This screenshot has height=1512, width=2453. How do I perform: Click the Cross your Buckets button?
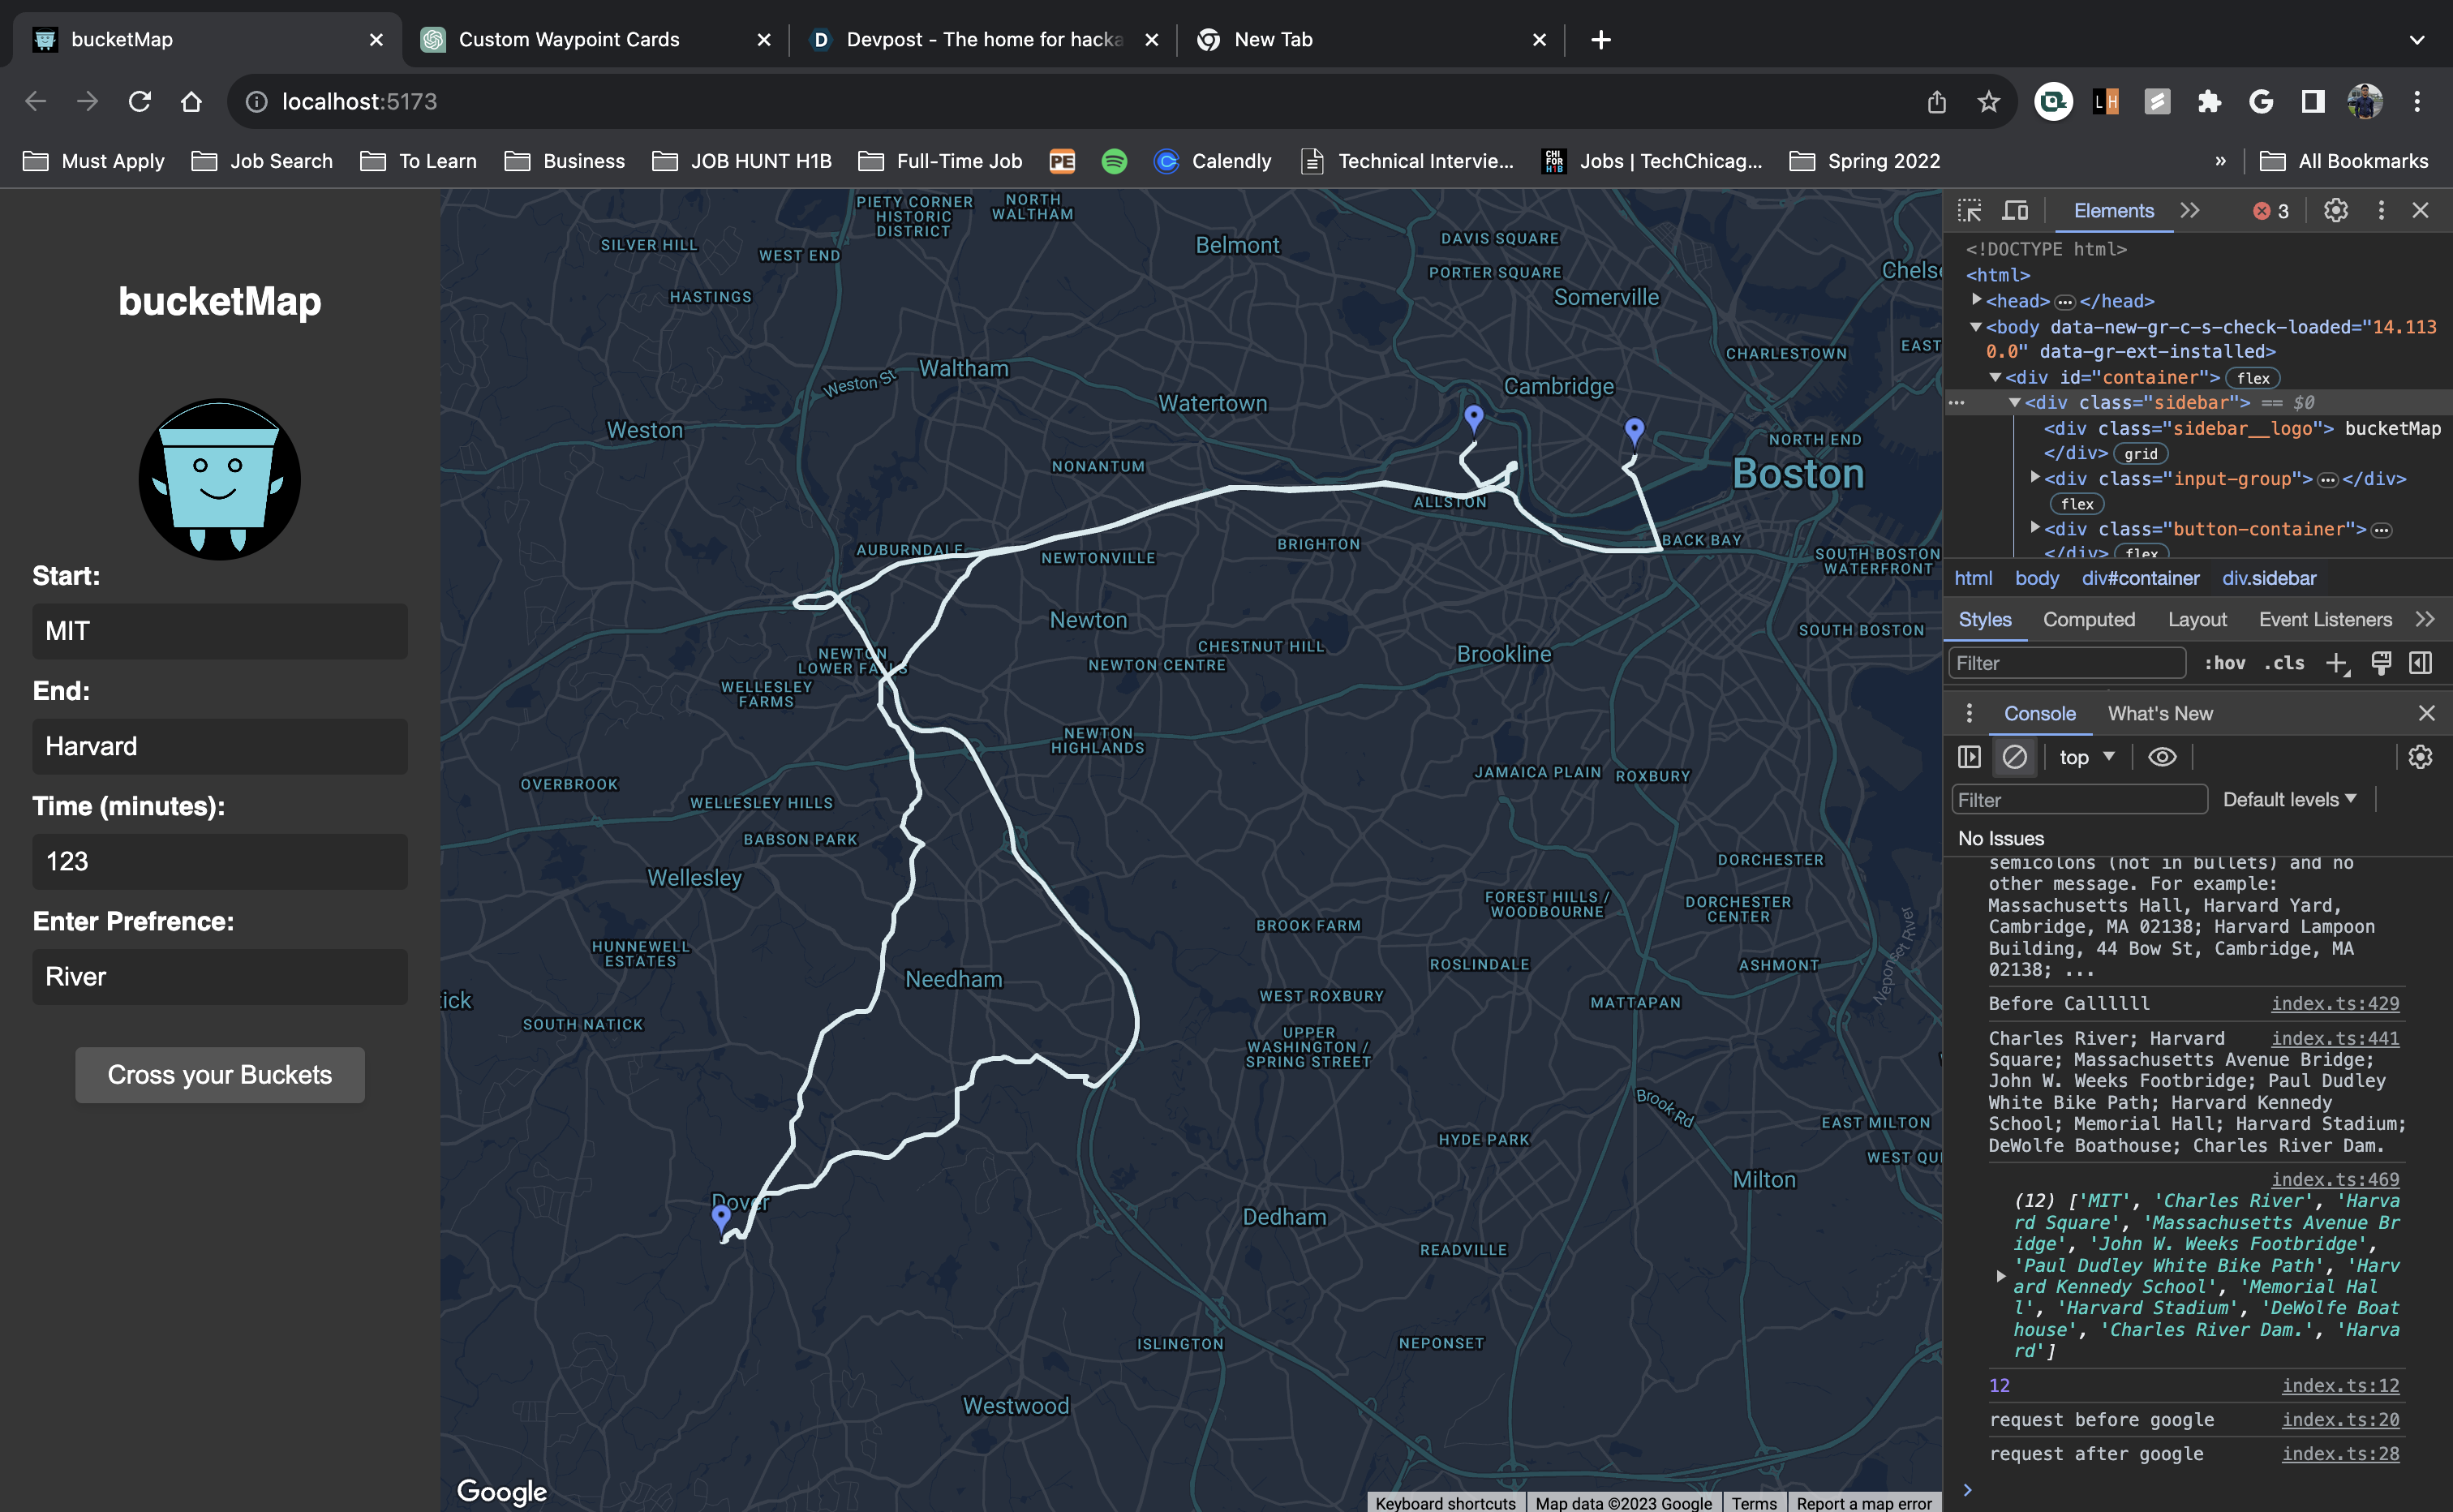[219, 1075]
